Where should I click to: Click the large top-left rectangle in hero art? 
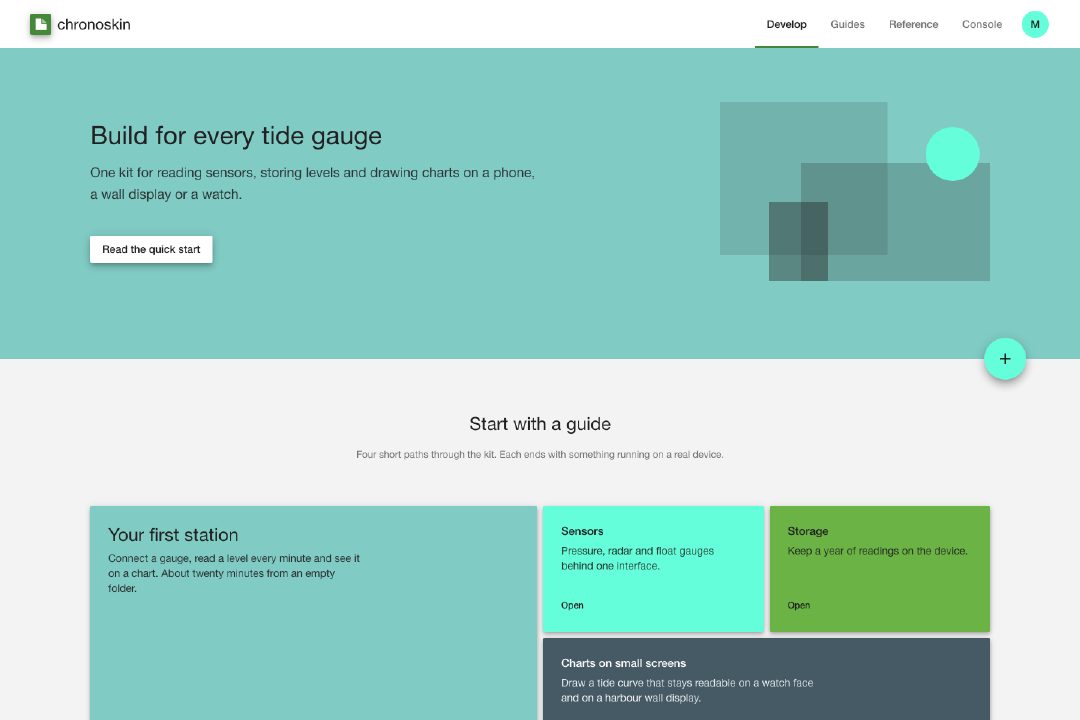[x=803, y=178]
